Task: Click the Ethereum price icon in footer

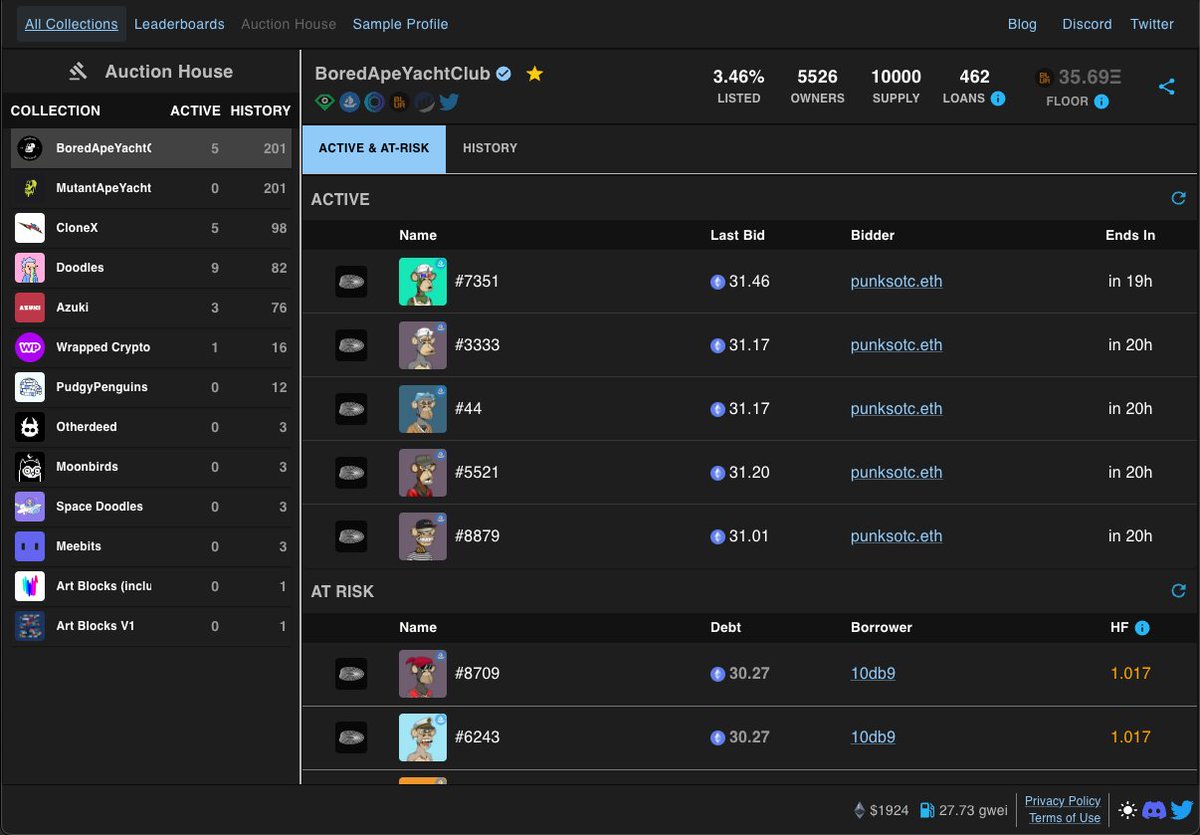Action: 859,810
